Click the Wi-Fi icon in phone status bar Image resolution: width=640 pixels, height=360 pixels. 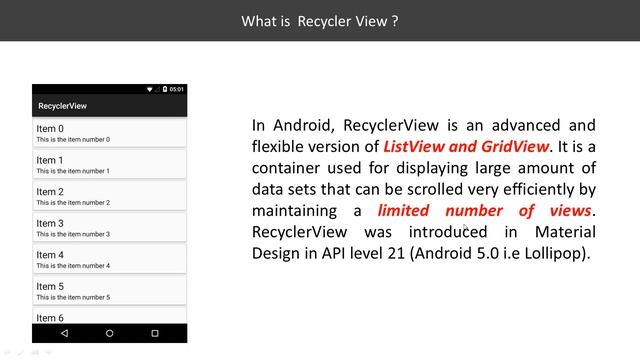[149, 89]
